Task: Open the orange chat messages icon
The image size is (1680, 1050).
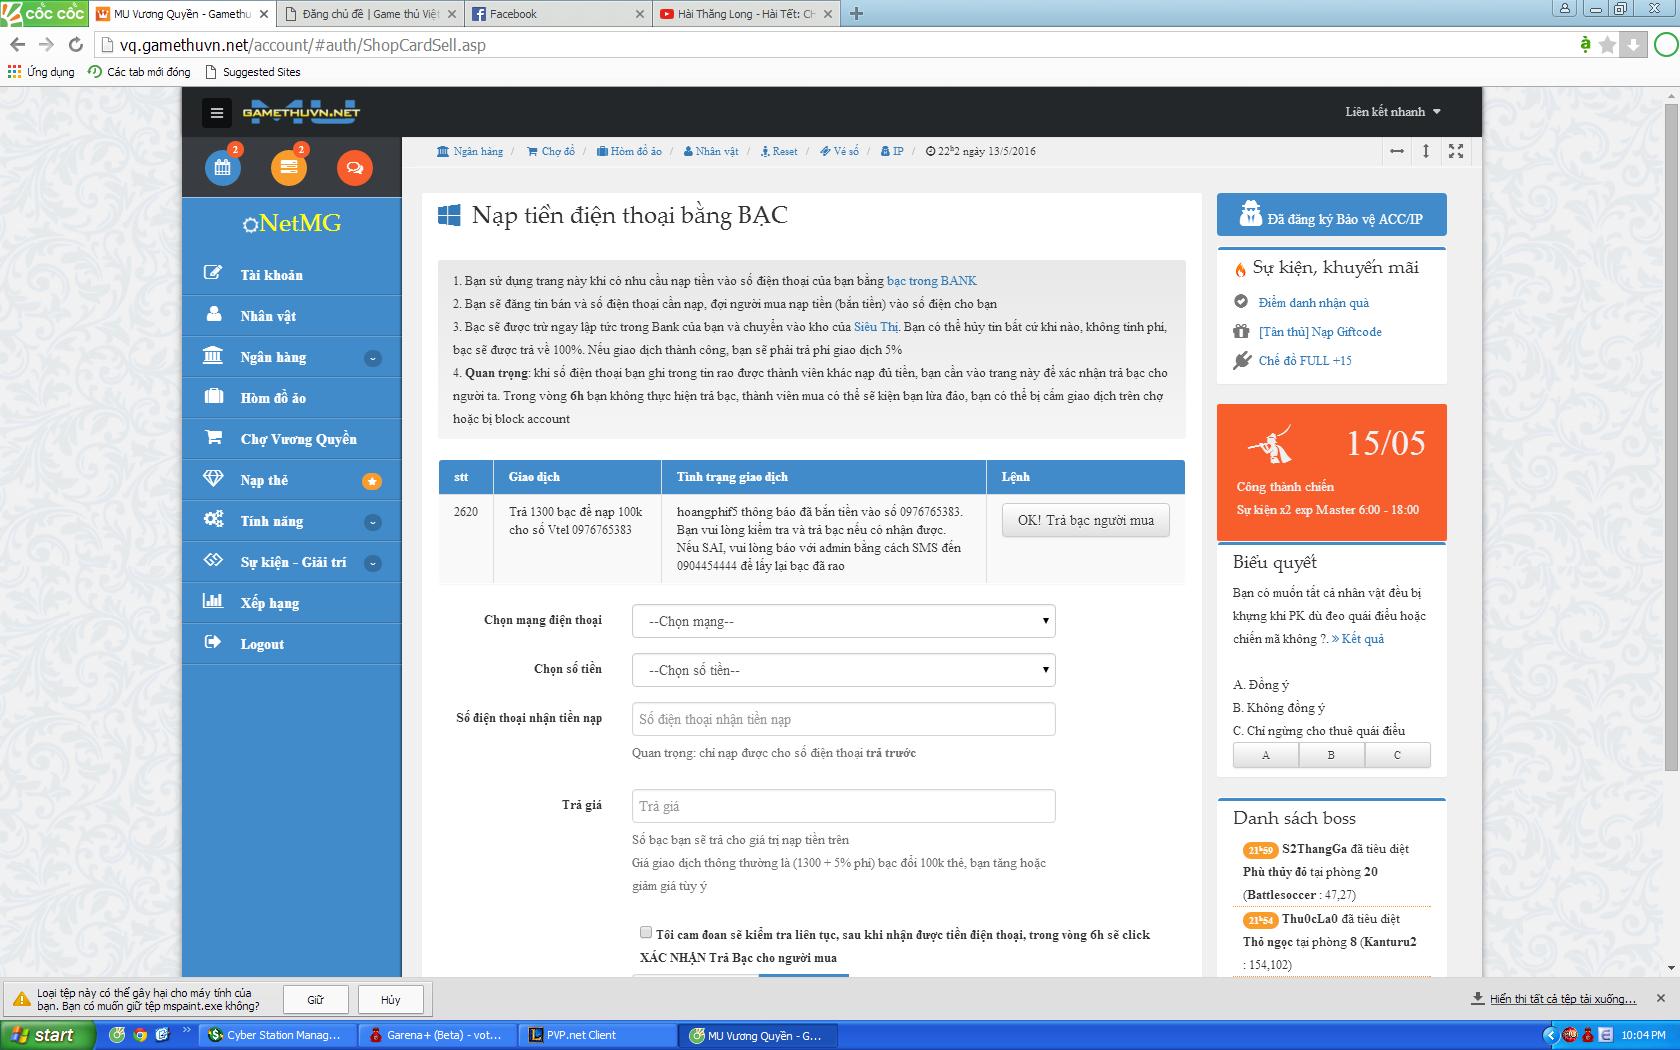Action: (354, 167)
